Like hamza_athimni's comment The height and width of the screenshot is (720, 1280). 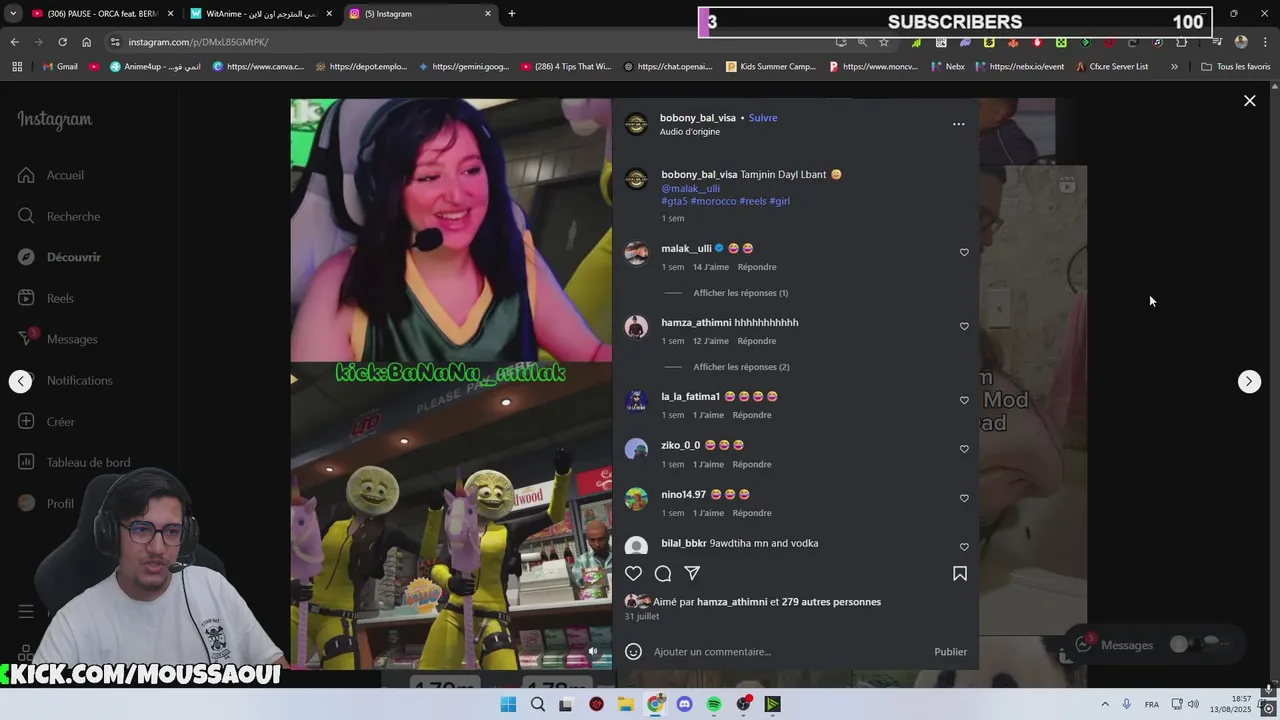pyautogui.click(x=964, y=326)
